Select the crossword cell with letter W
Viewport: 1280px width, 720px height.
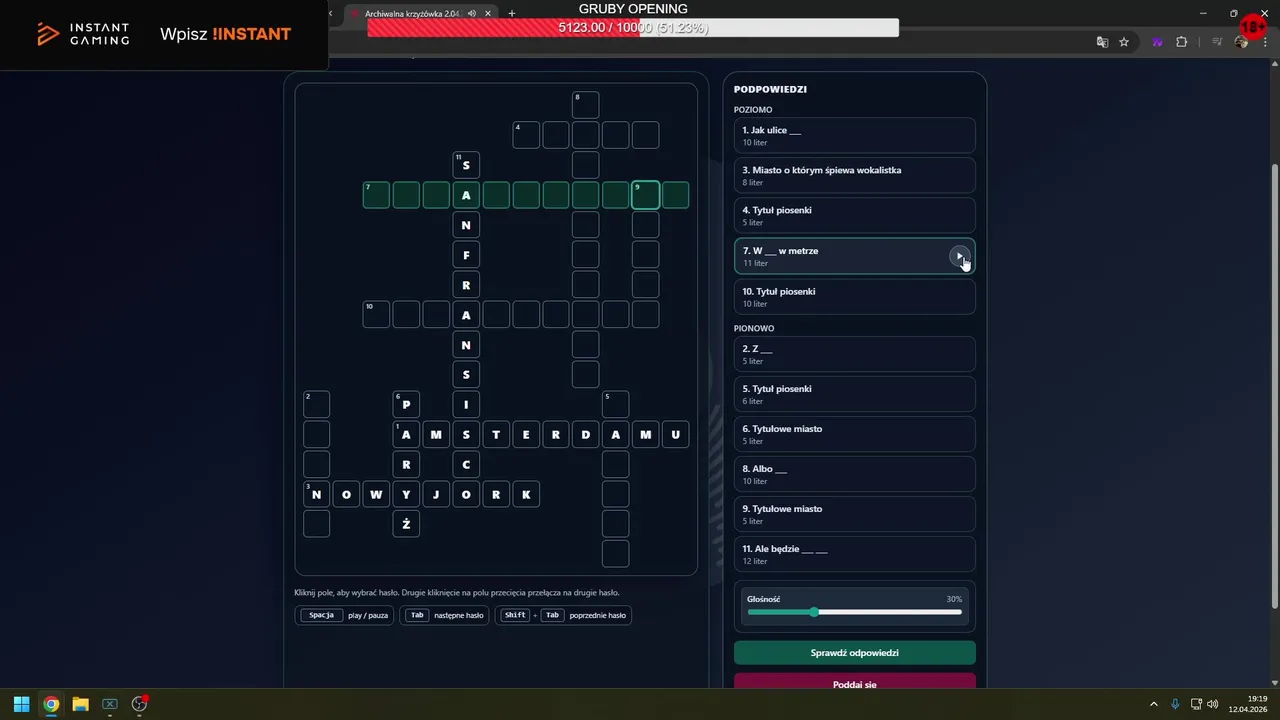click(x=376, y=494)
